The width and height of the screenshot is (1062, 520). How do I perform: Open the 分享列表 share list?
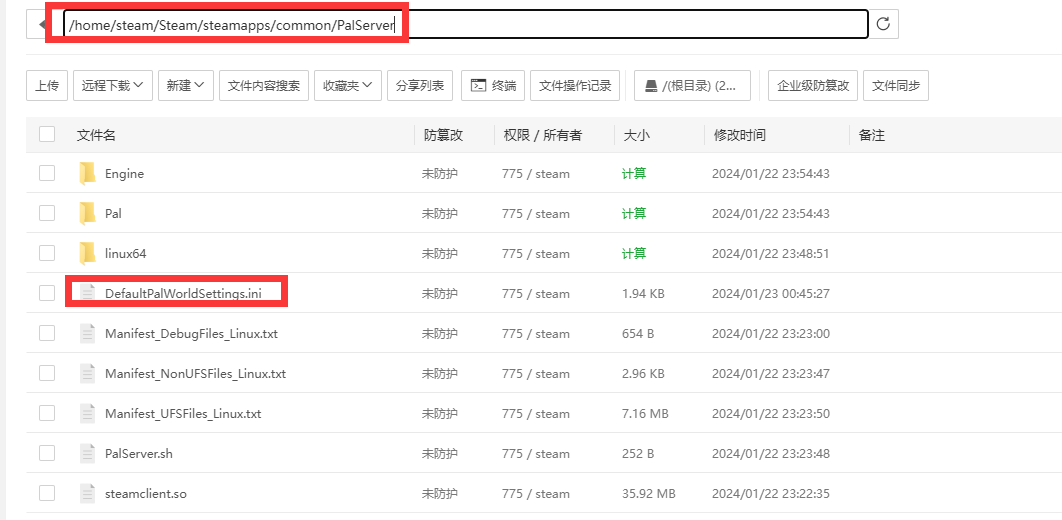(x=420, y=85)
